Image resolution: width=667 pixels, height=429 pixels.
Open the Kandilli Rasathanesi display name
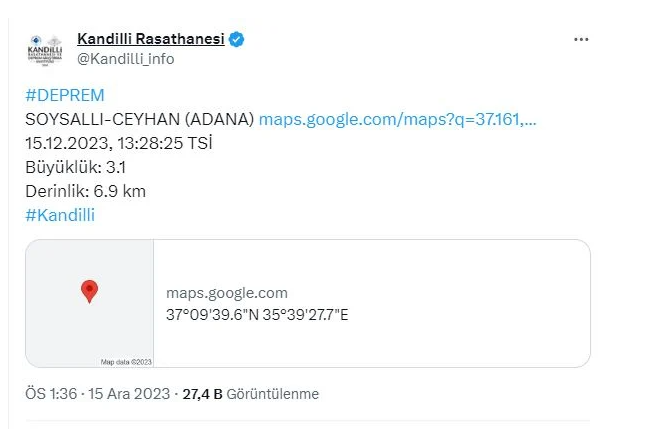pyautogui.click(x=151, y=39)
